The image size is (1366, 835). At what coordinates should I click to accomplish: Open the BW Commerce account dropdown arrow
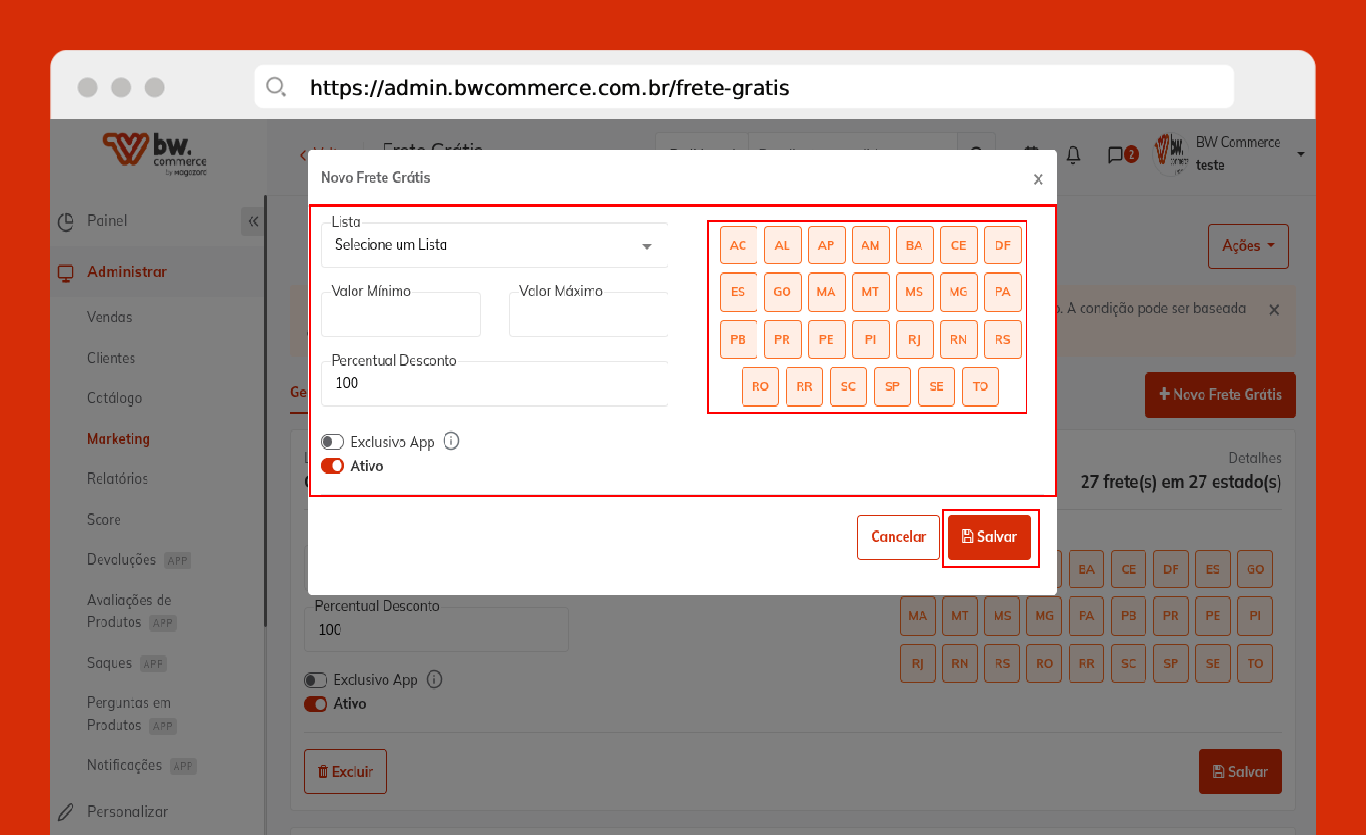pos(1301,154)
